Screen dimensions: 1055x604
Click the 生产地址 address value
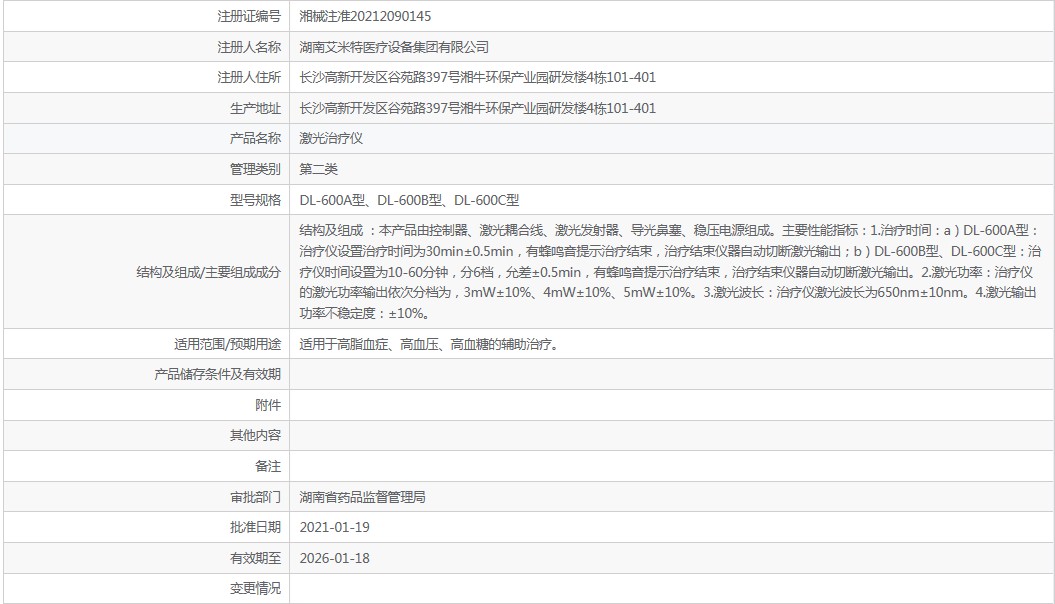[x=478, y=108]
